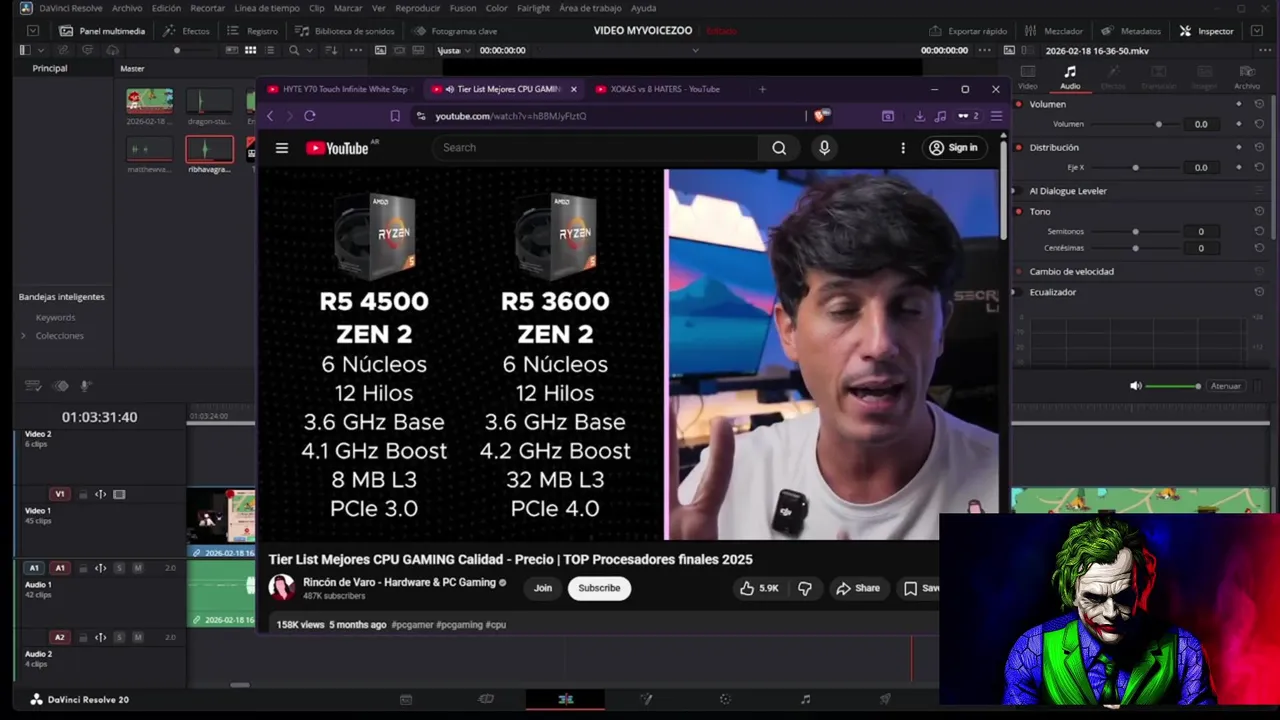The image size is (1280, 720).
Task: Adjust the Semitonos pitch slider
Action: pos(1136,231)
